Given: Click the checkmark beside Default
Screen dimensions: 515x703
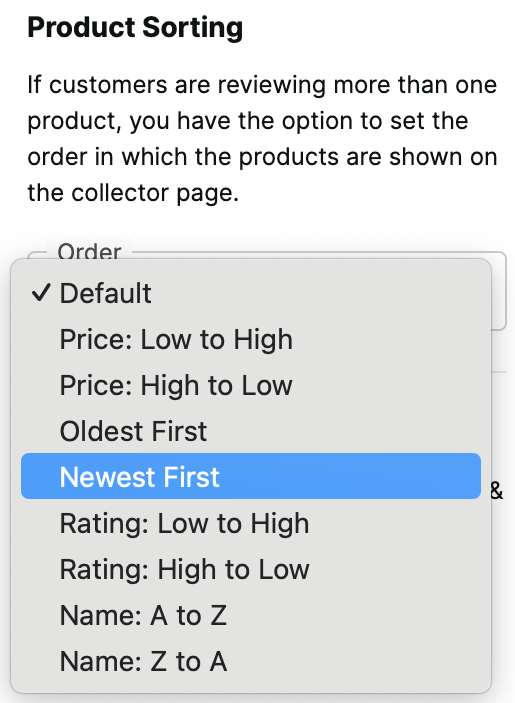Looking at the screenshot, I should [40, 293].
